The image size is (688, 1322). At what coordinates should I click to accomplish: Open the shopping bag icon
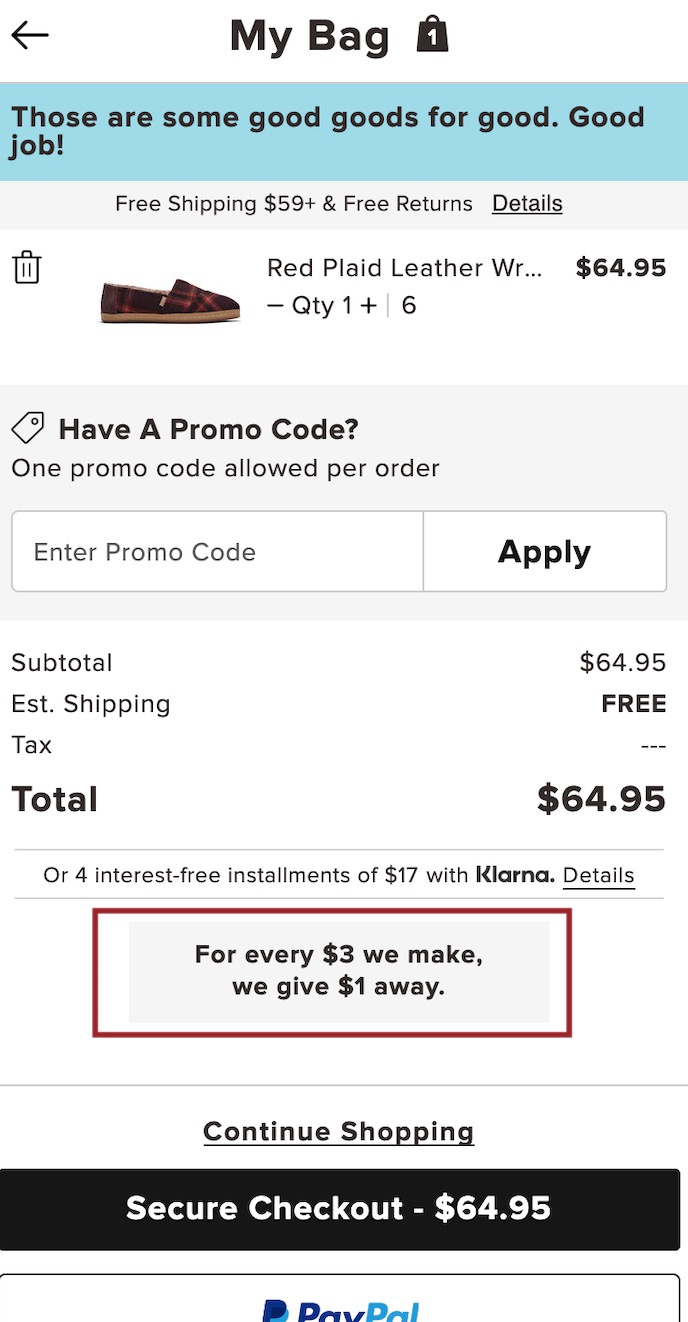pyautogui.click(x=432, y=35)
